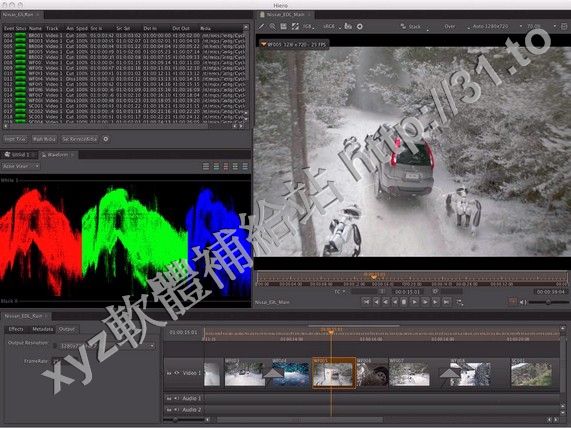
Task: Click the Event column header in spreadsheet
Action: (x=9, y=28)
